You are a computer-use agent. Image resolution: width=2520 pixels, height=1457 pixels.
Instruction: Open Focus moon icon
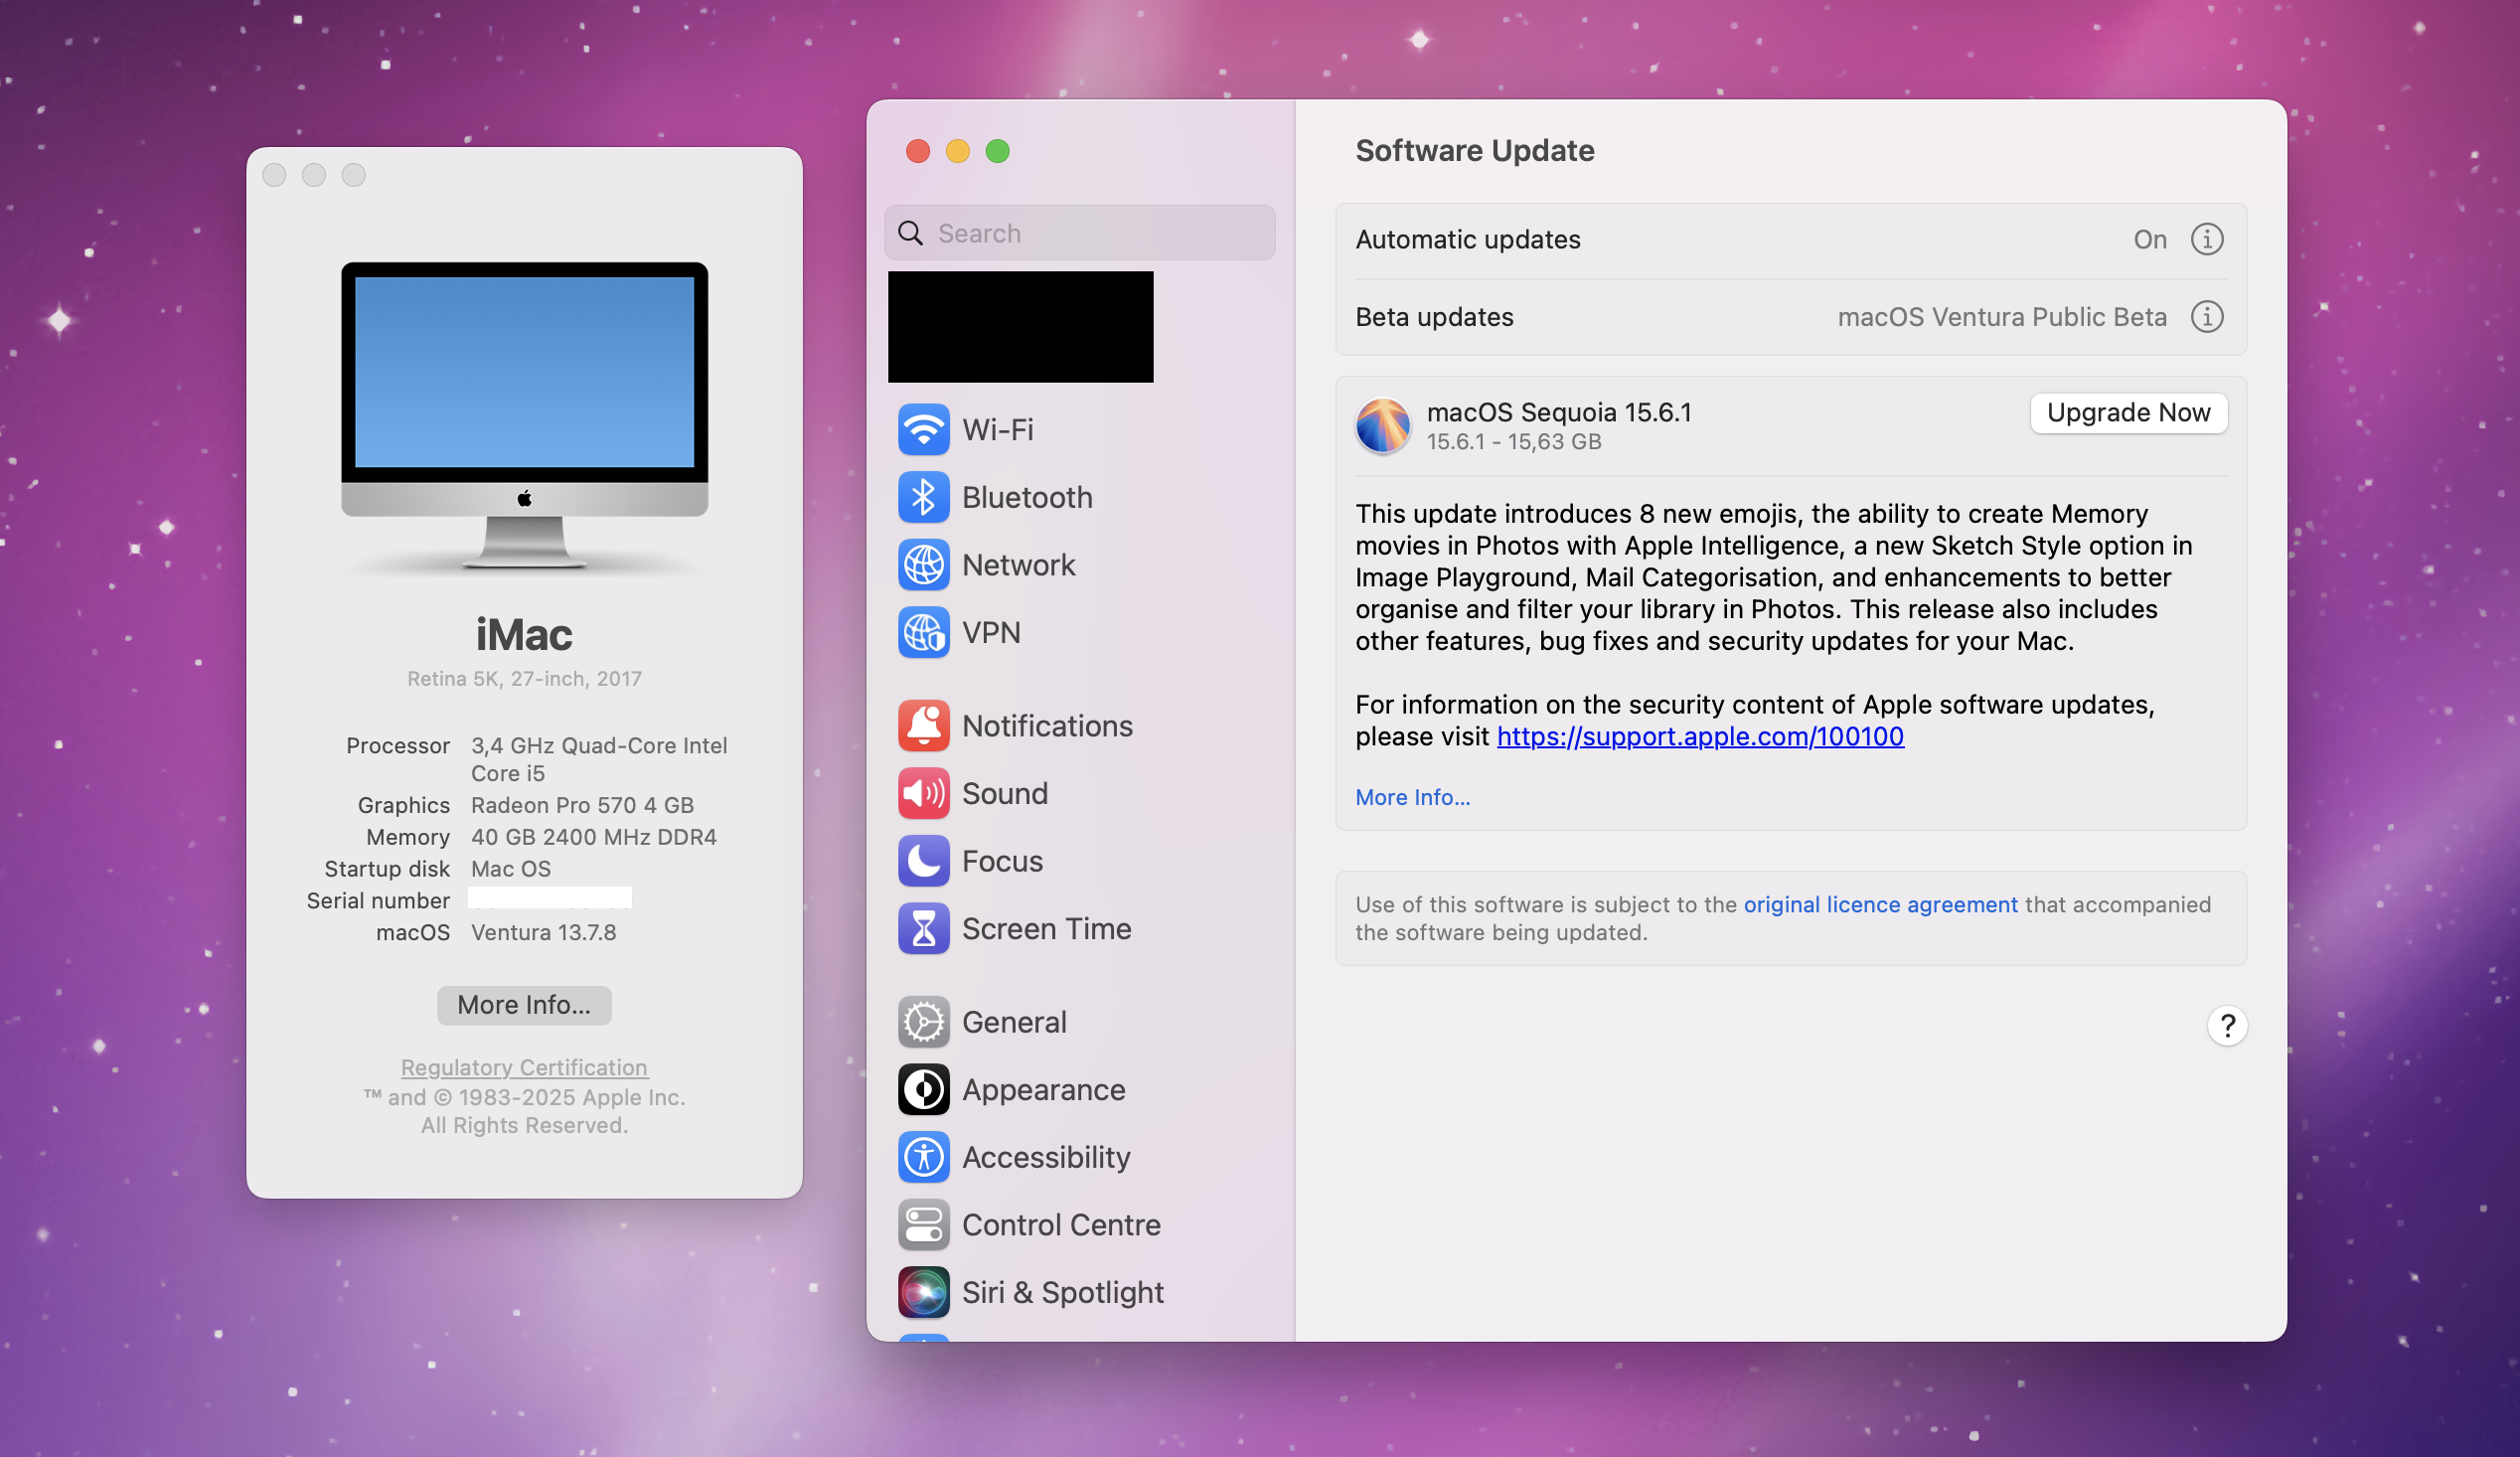pyautogui.click(x=923, y=861)
